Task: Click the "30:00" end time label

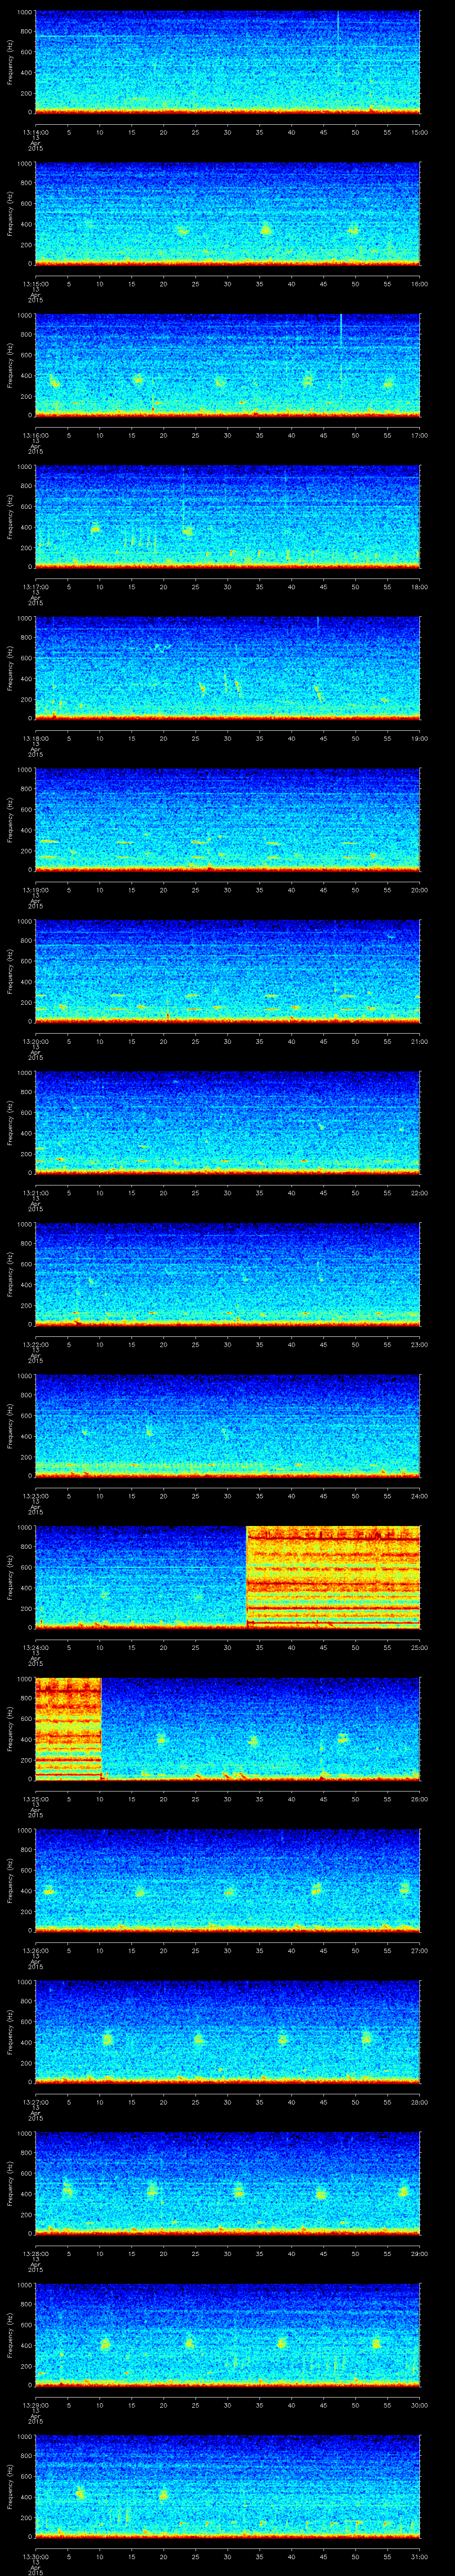Action: [419, 2404]
